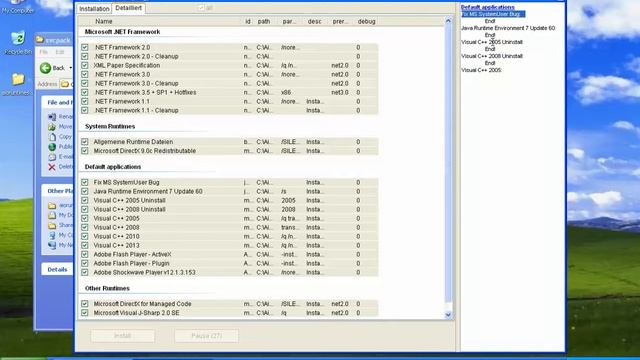640x360 pixels.
Task: Click the Delete red X icon in Explorer sidebar
Action: click(x=52, y=167)
